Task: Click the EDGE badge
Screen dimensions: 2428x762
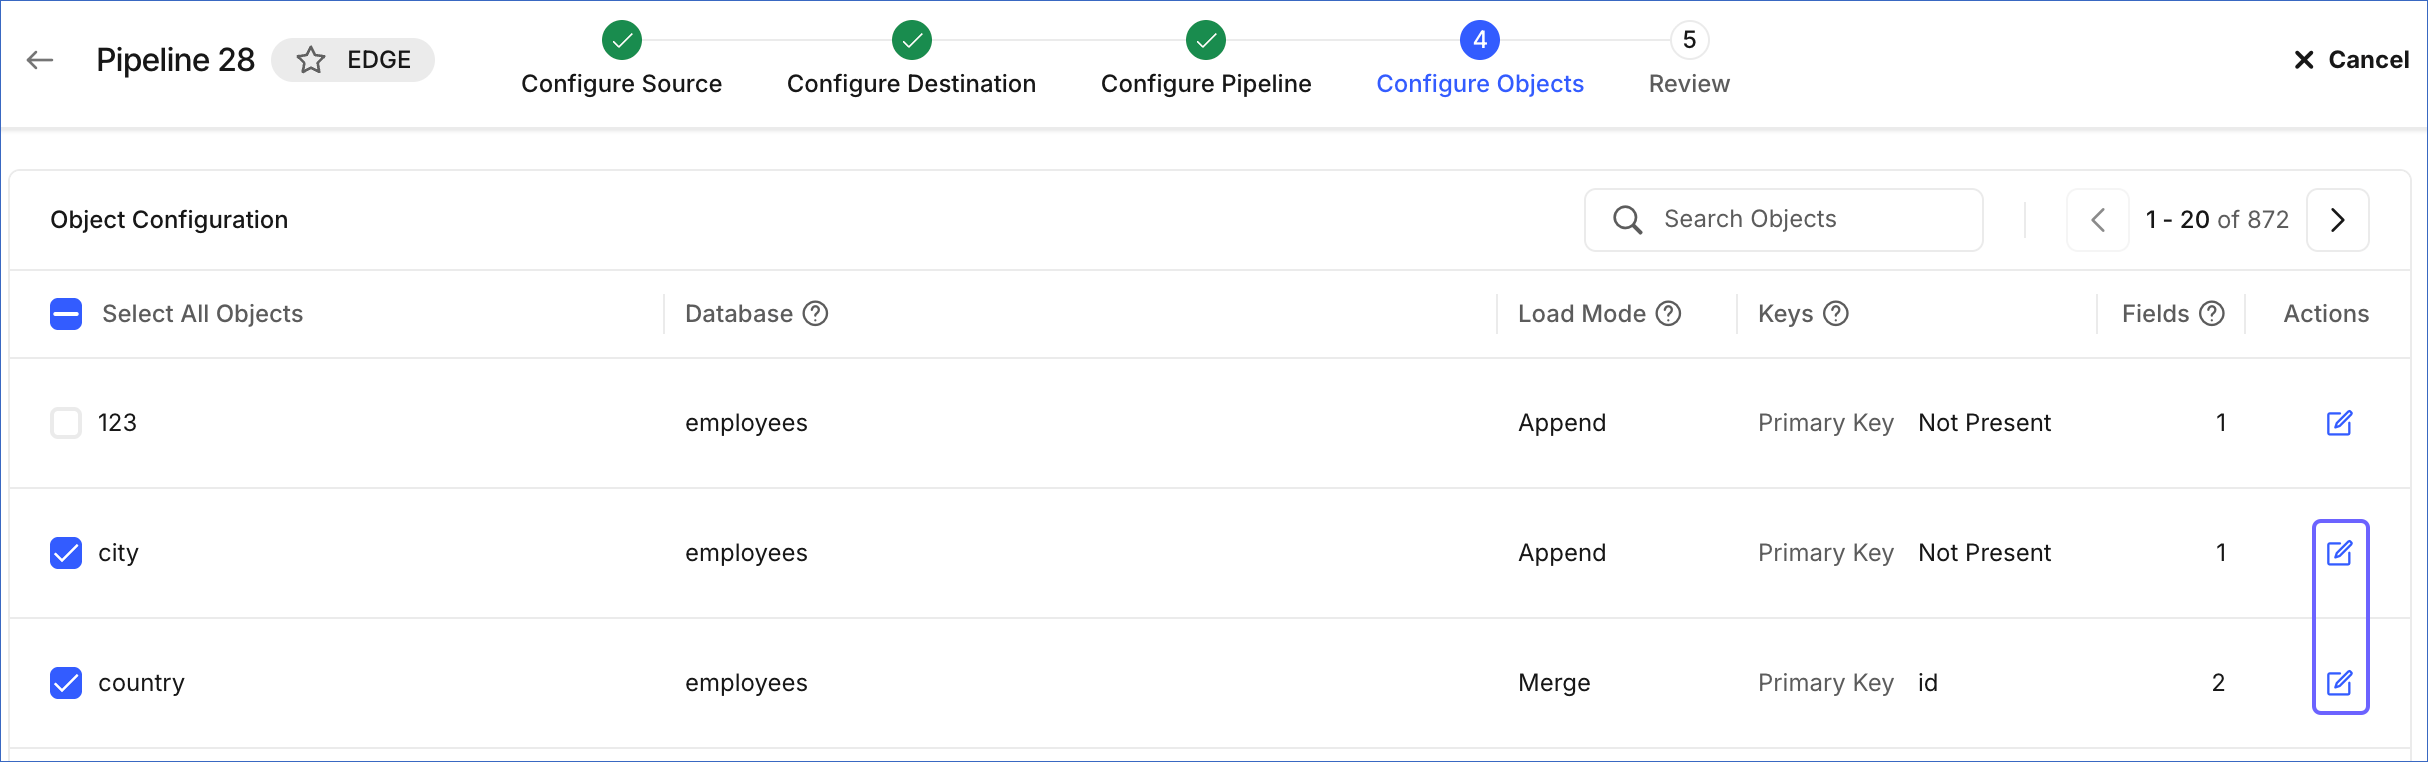Action: tap(353, 60)
